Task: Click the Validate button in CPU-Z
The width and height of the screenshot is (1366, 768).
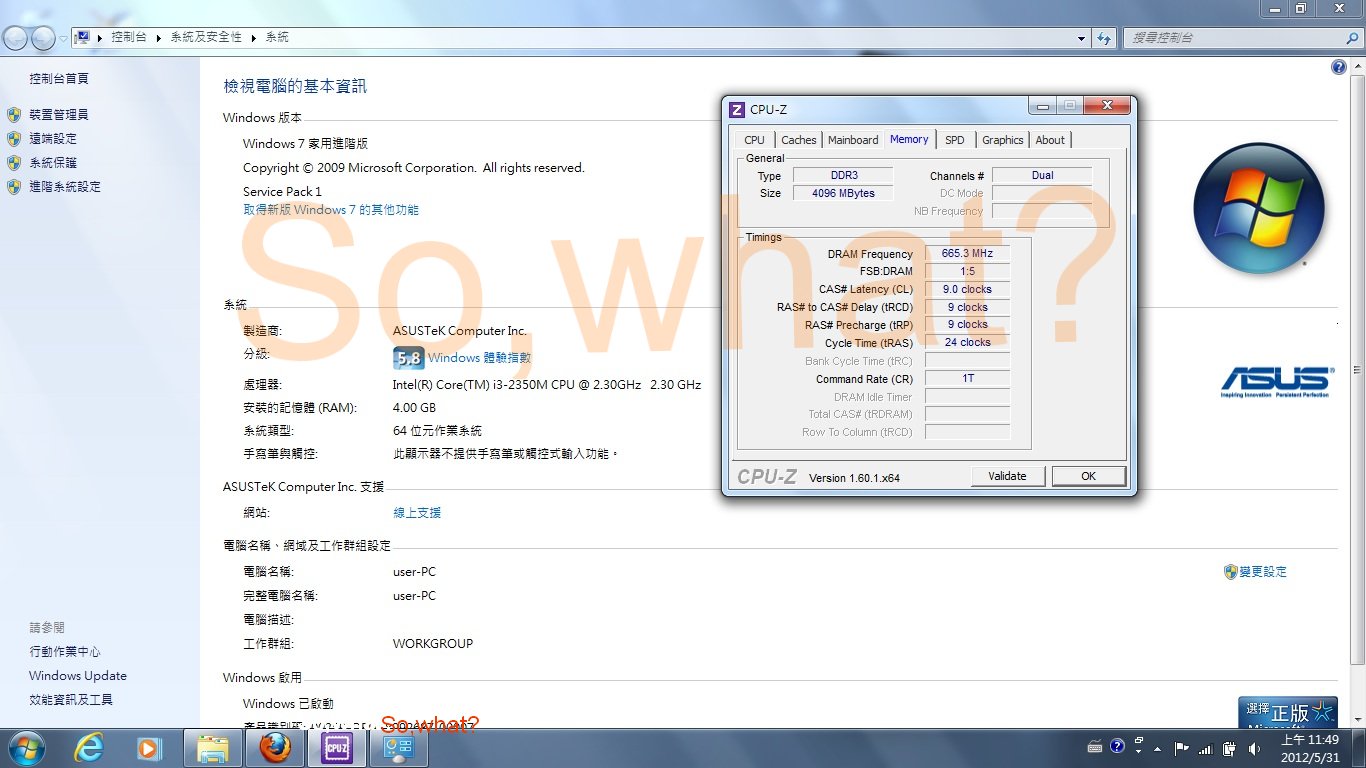Action: click(x=1007, y=476)
